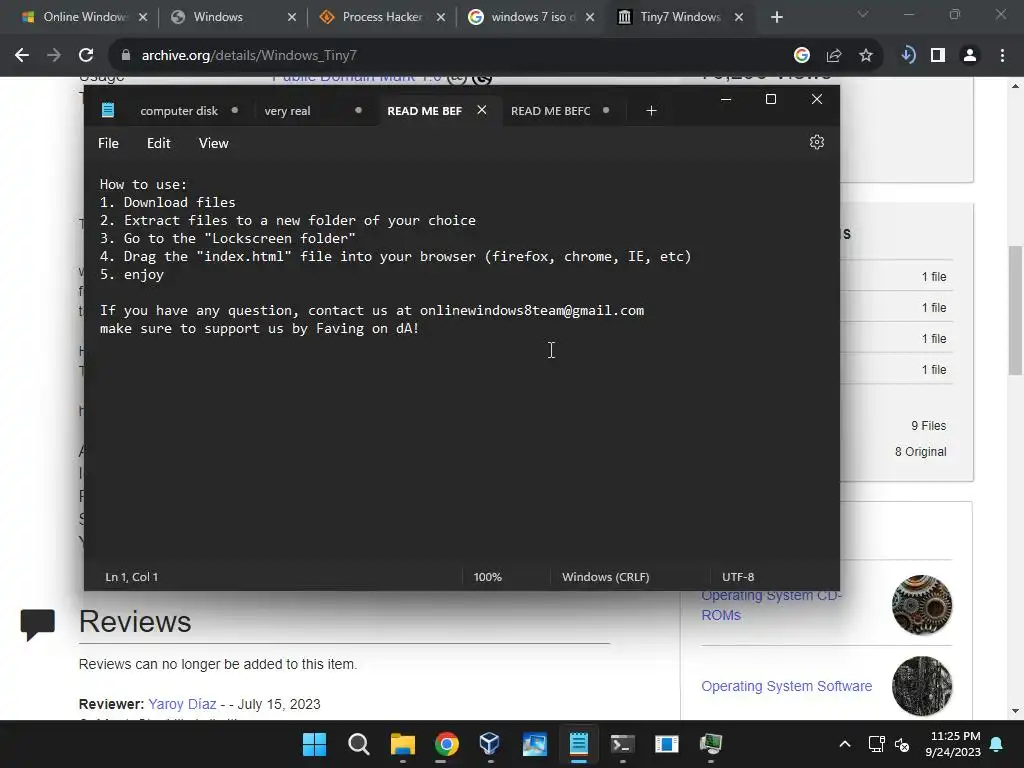Open VirtualBox from taskbar
The width and height of the screenshot is (1024, 768).
tap(489, 744)
